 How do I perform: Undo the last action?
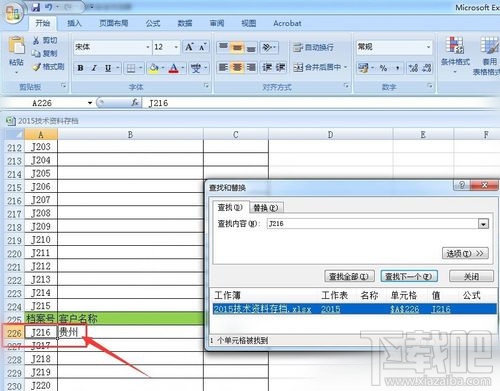[x=48, y=7]
